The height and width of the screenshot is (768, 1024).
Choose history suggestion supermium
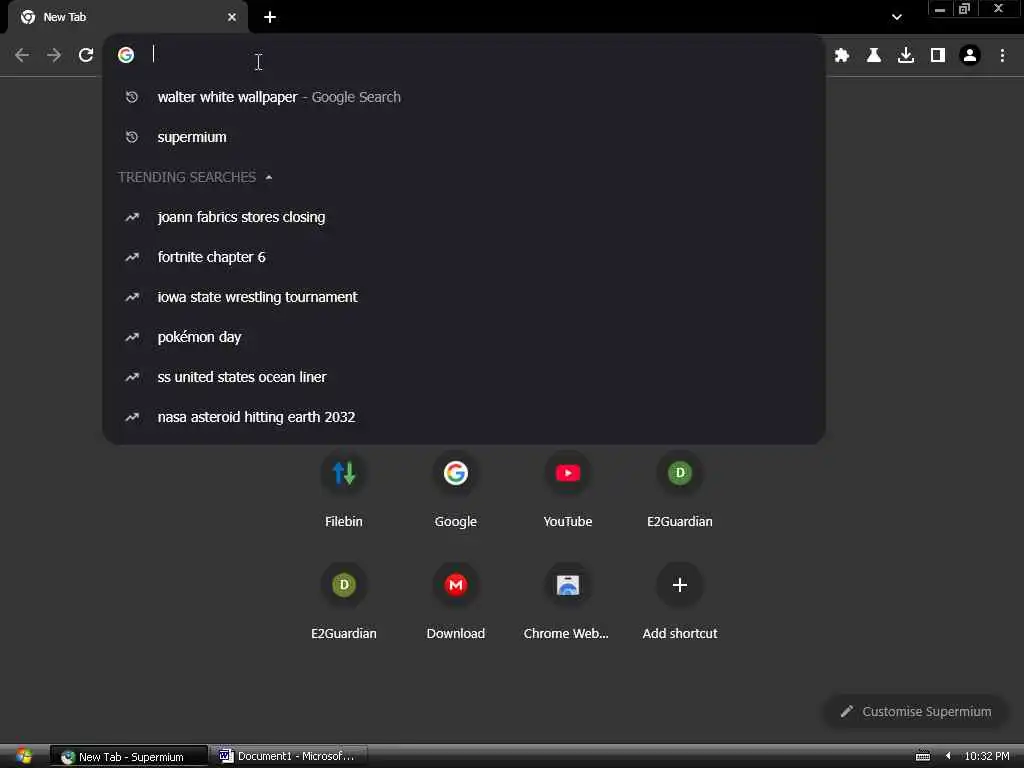pyautogui.click(x=464, y=137)
